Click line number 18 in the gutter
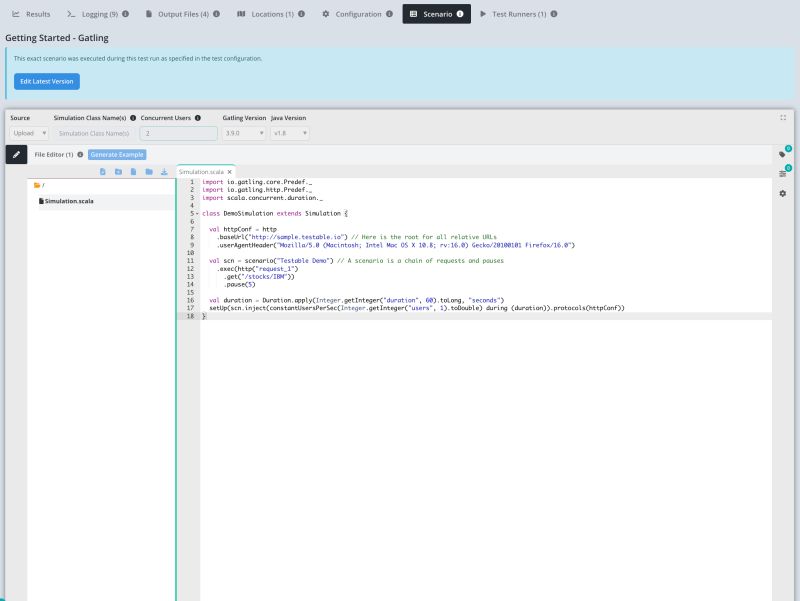The image size is (800, 601). pos(190,316)
